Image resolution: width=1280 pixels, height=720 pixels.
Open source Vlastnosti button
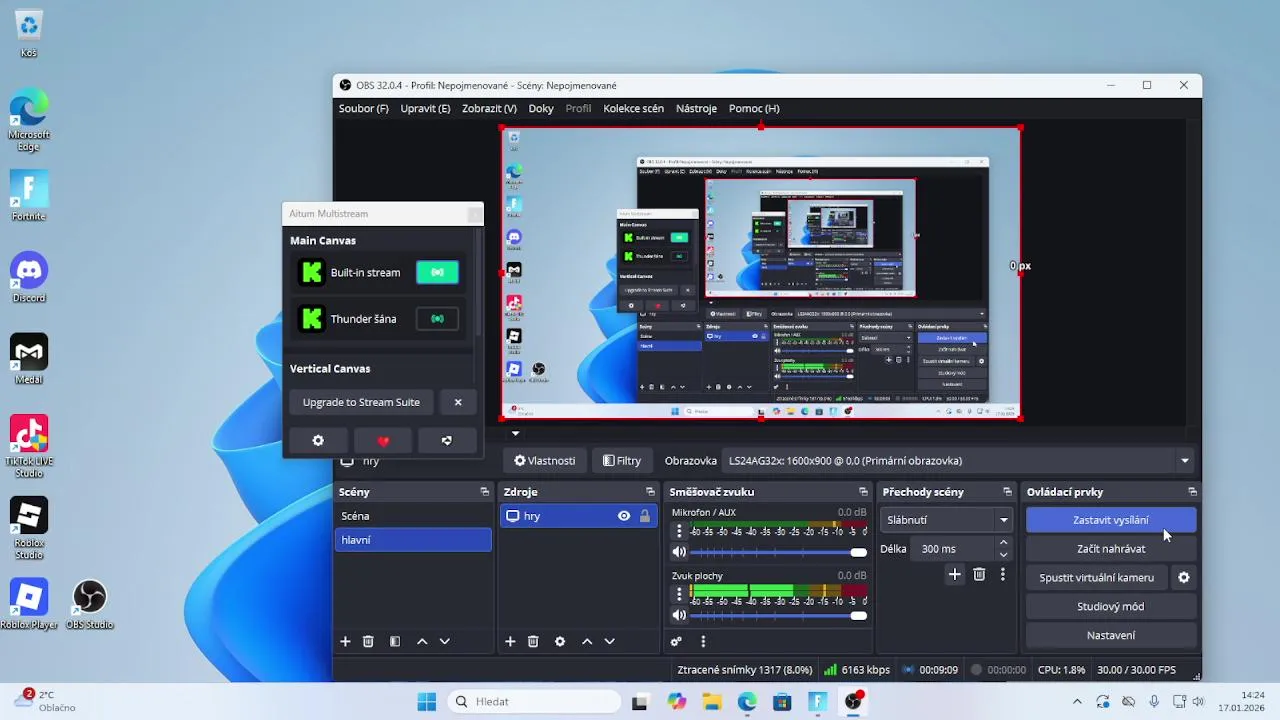545,461
